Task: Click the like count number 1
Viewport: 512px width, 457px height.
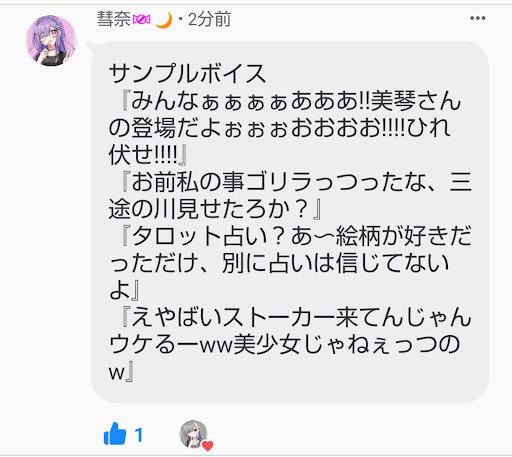Action: [139, 435]
